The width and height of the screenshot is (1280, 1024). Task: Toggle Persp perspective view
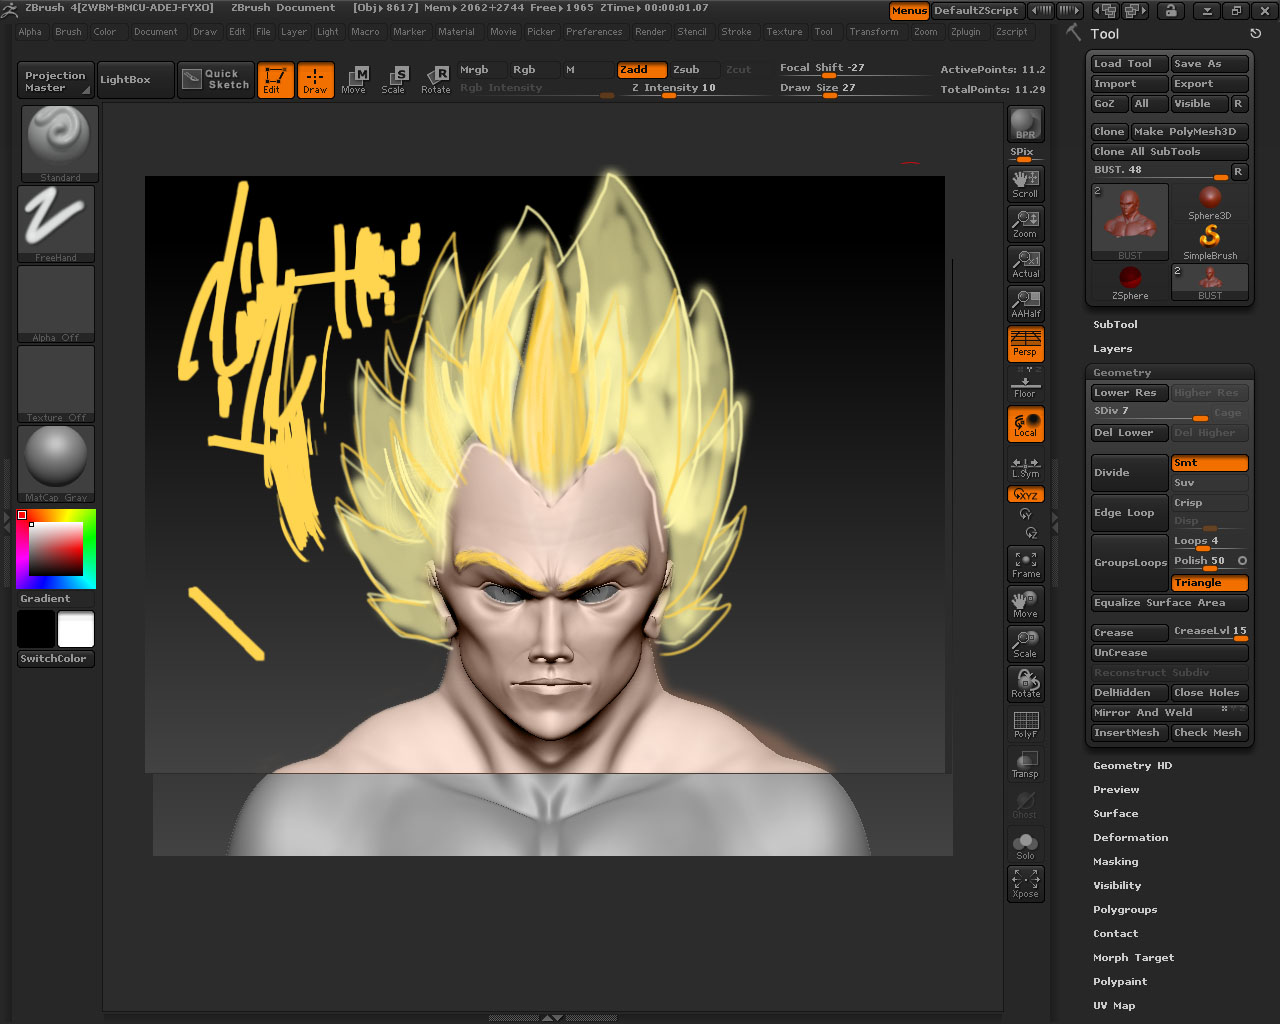(x=1025, y=343)
